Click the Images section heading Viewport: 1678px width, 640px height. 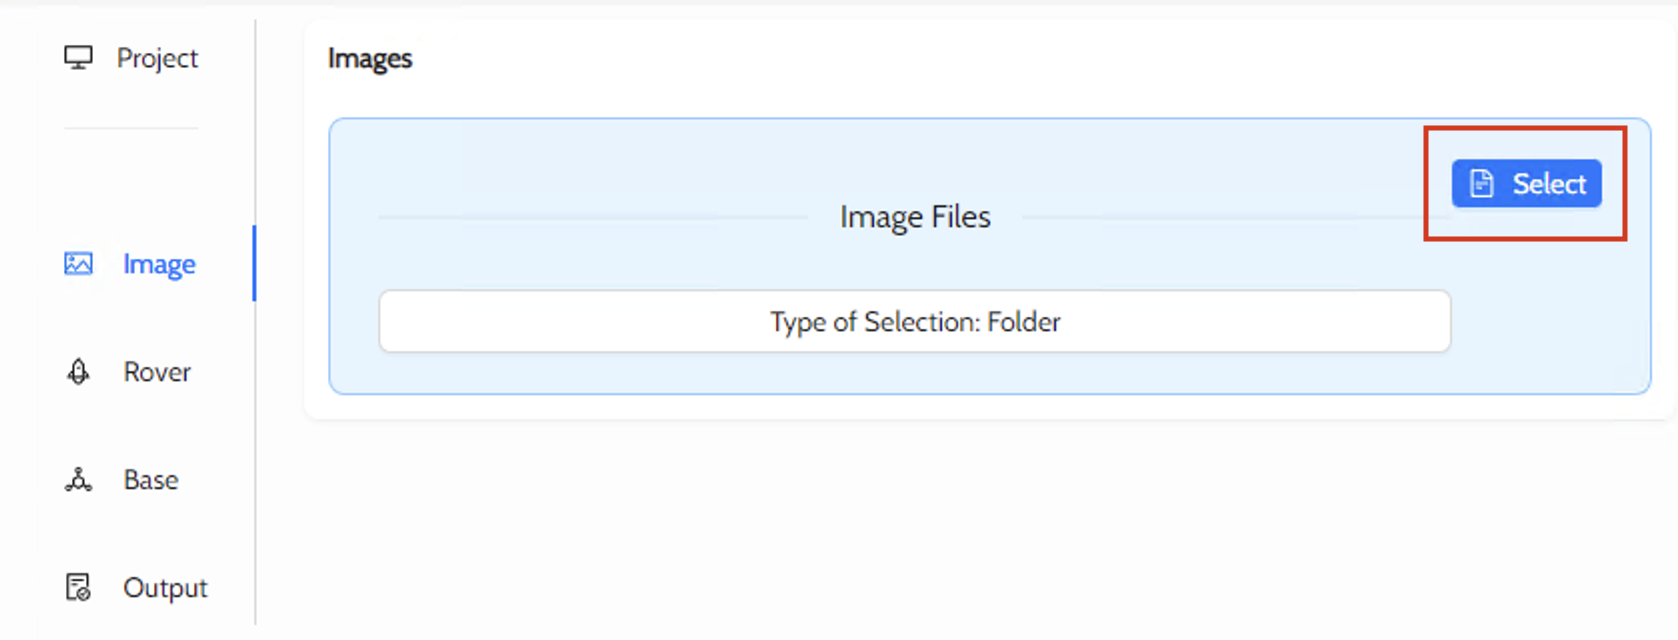click(x=370, y=59)
